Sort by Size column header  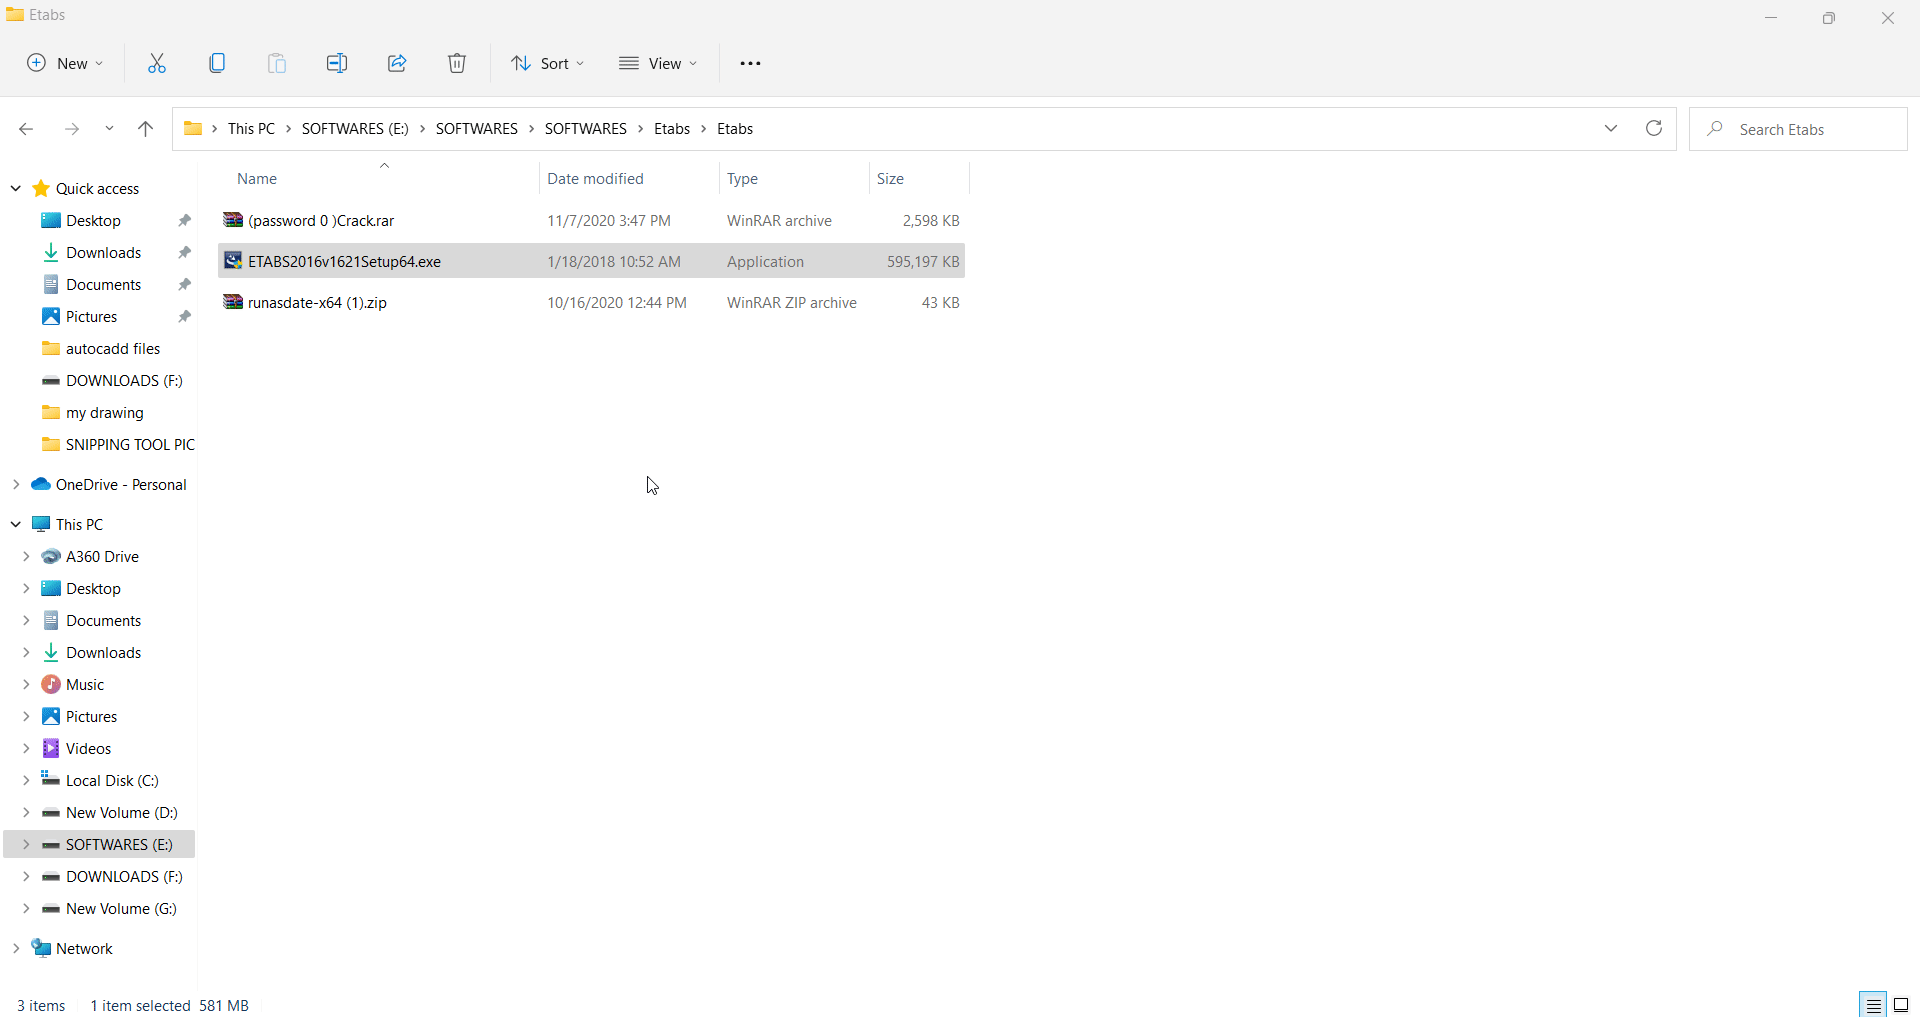(890, 178)
